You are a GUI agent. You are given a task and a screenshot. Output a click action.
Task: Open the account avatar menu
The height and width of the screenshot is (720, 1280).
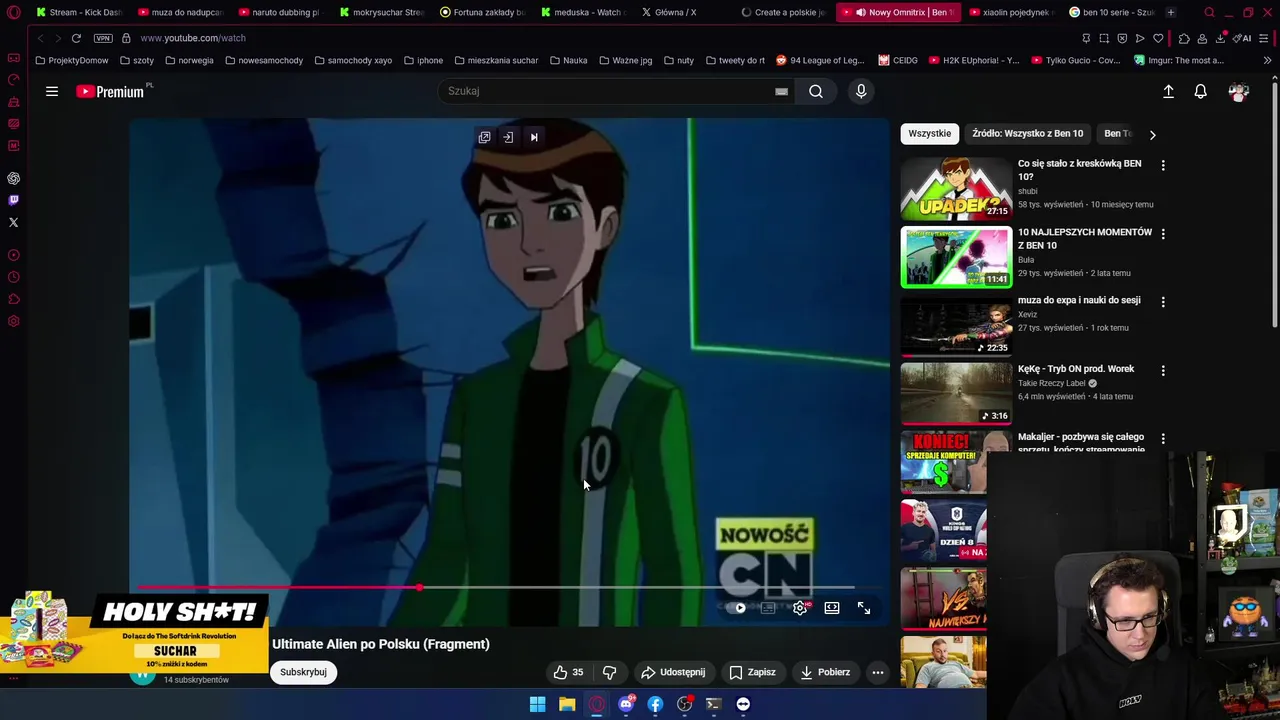(1239, 91)
